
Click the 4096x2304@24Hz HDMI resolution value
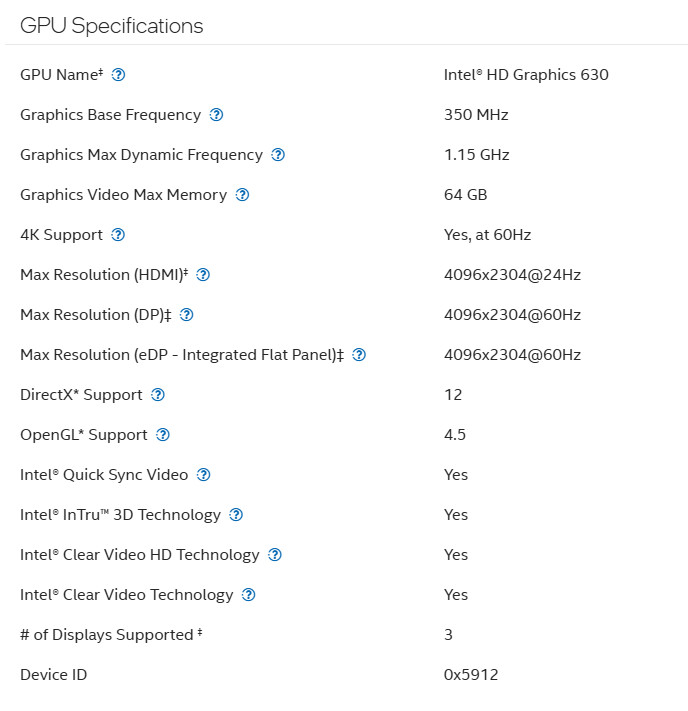[512, 275]
